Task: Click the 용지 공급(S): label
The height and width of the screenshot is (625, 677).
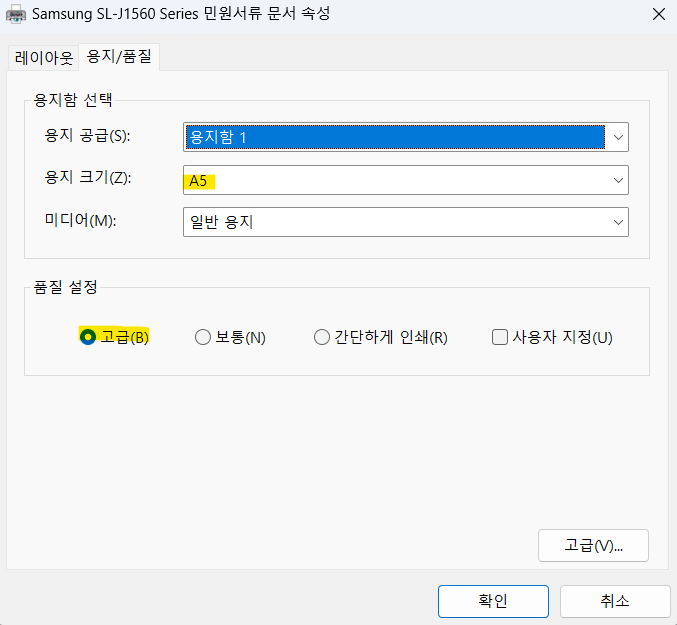Action: (x=87, y=136)
